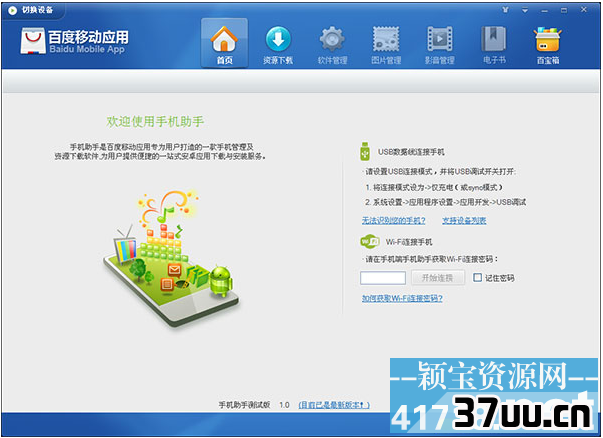
Task: Click the Wi-Fi连接手机 heading text
Action: (409, 242)
